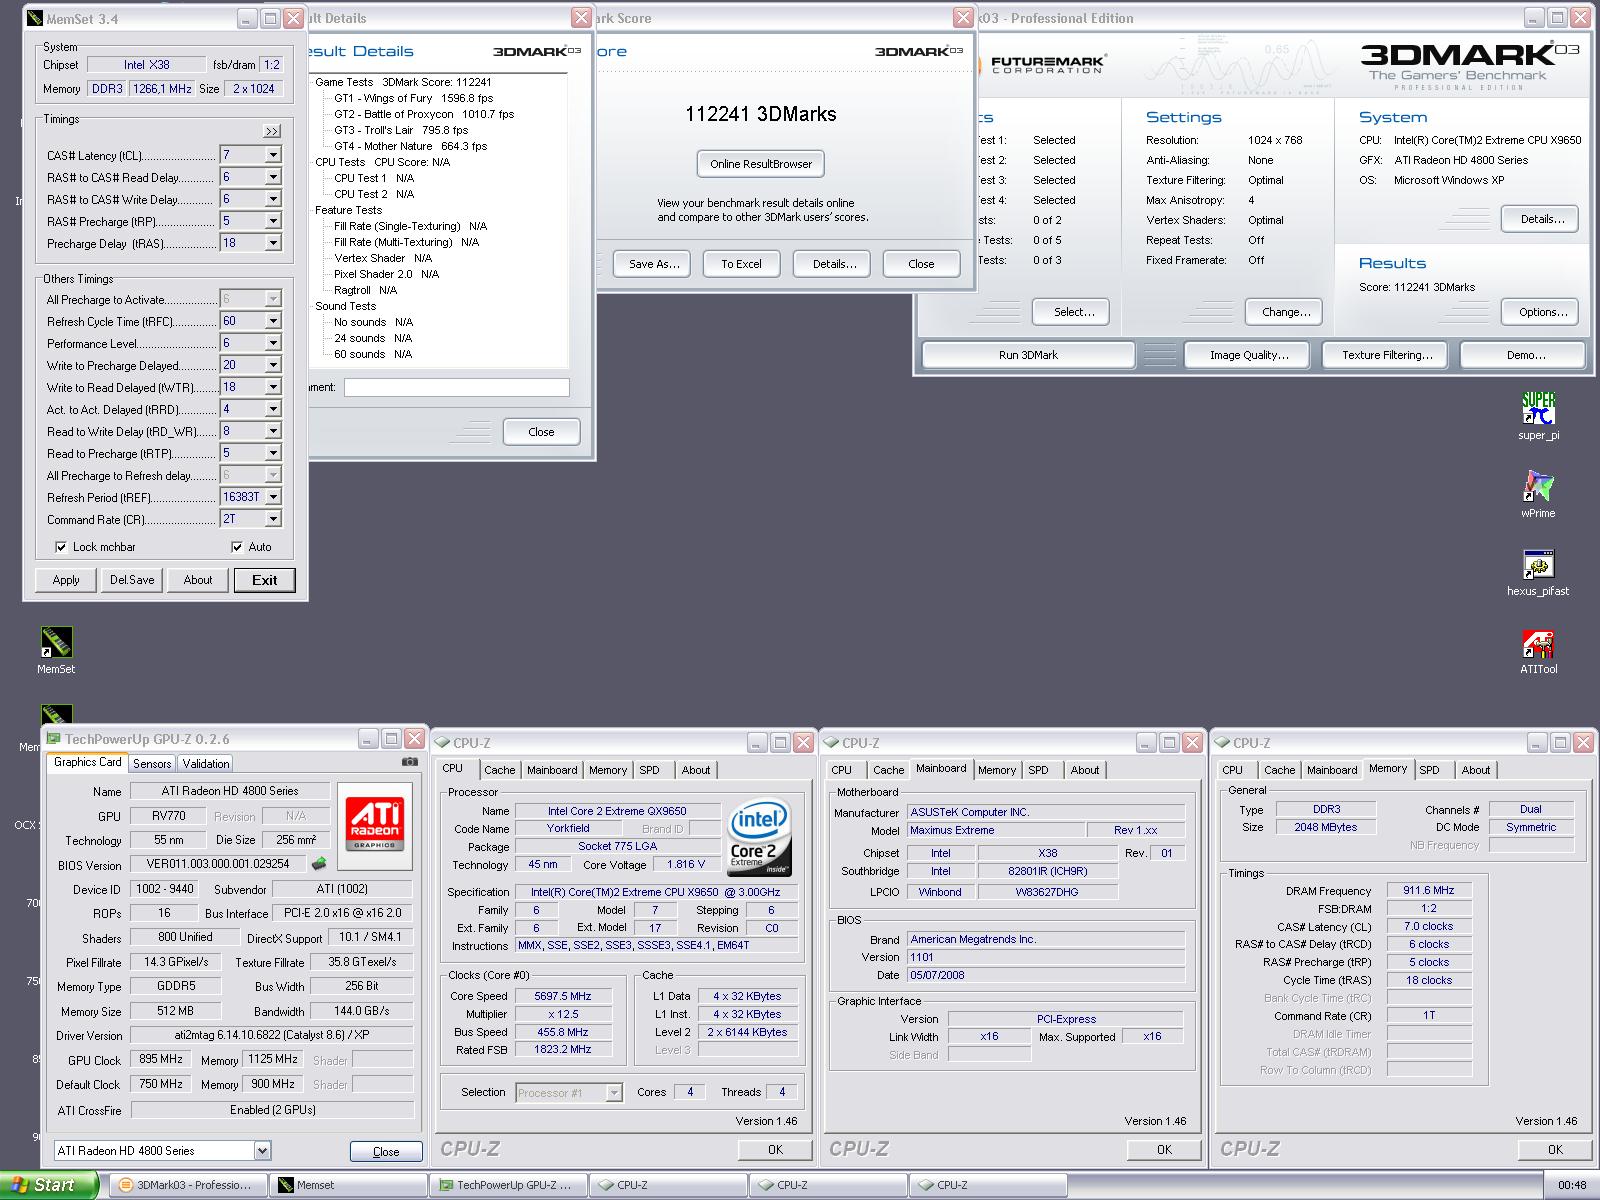
Task: Open the super_pi desktop shortcut
Action: (1538, 408)
